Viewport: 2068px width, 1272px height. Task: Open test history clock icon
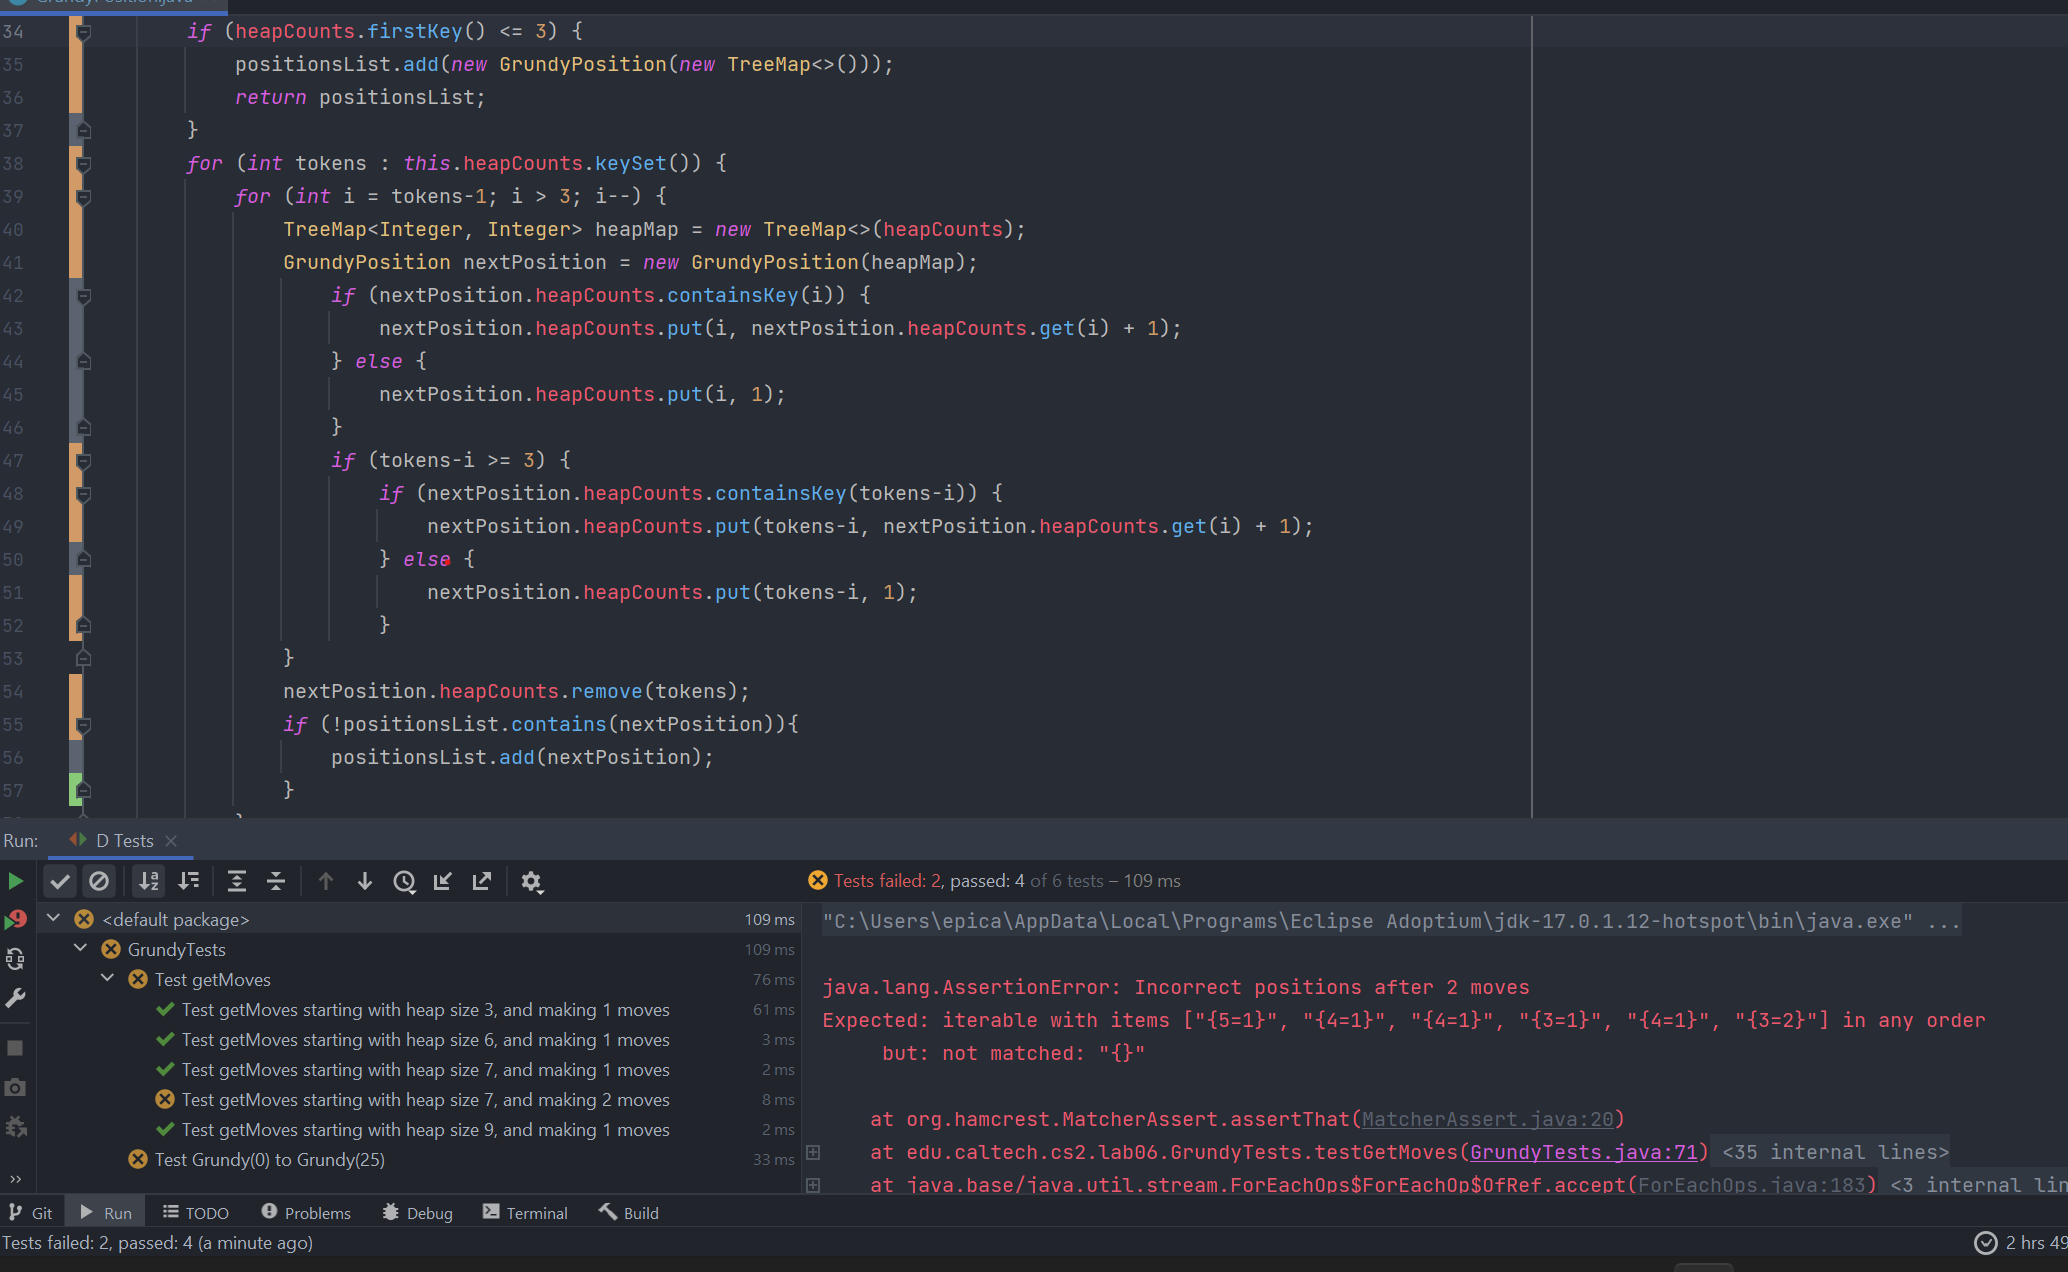pyautogui.click(x=404, y=881)
